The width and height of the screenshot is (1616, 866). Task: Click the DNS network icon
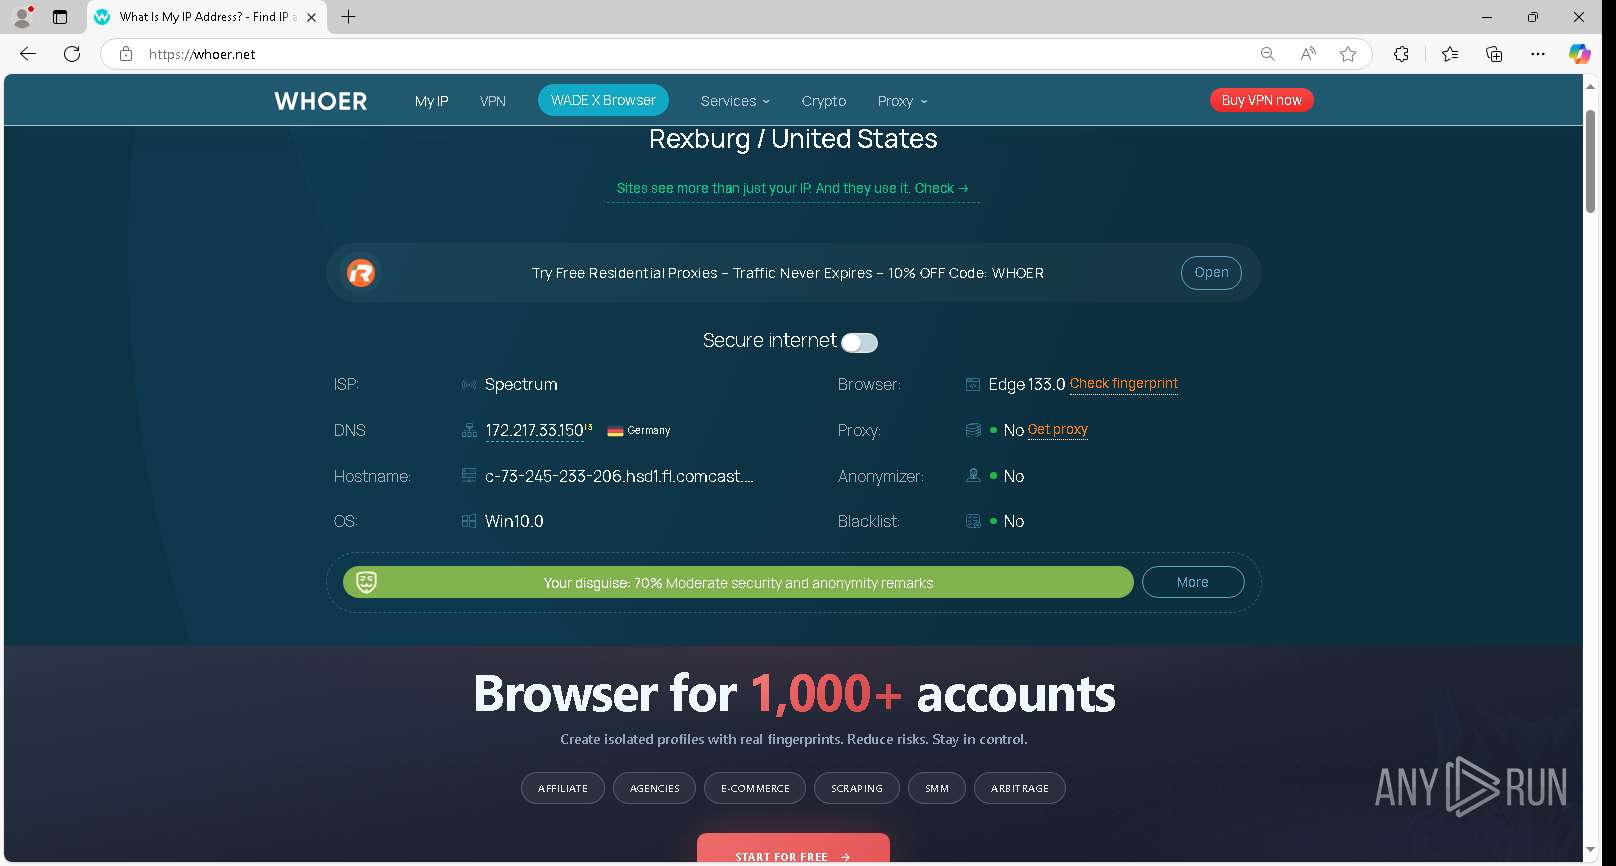[x=469, y=431]
